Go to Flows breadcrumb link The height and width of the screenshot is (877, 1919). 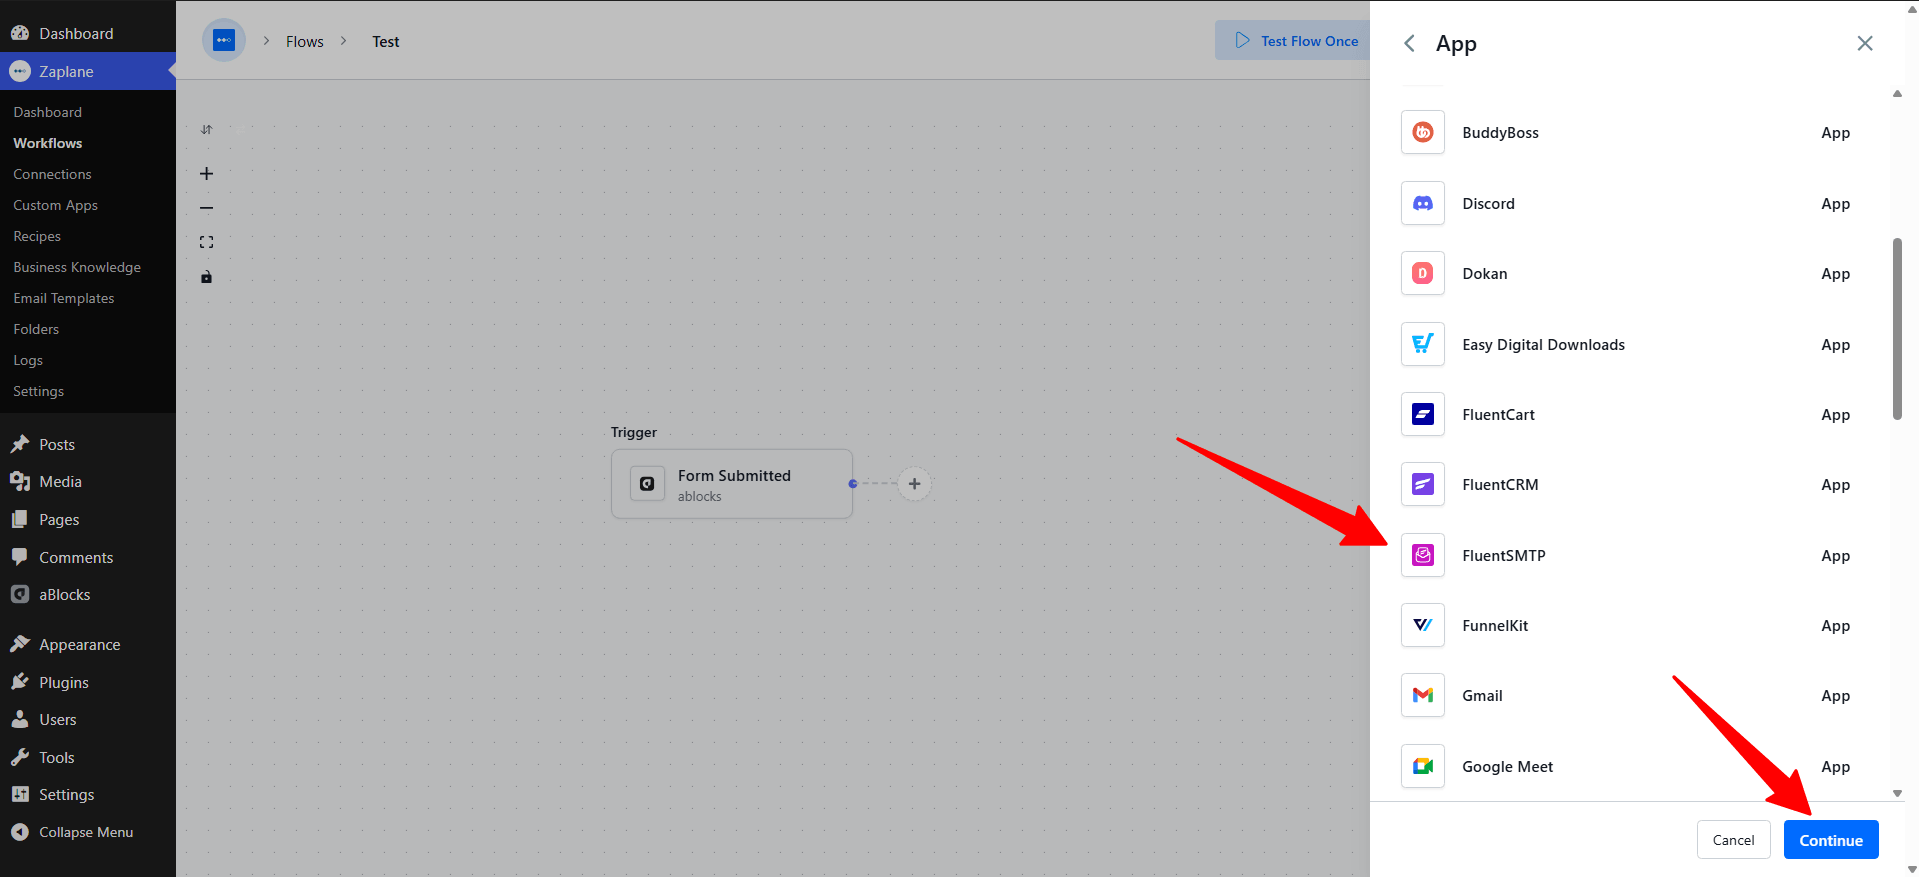(x=305, y=42)
